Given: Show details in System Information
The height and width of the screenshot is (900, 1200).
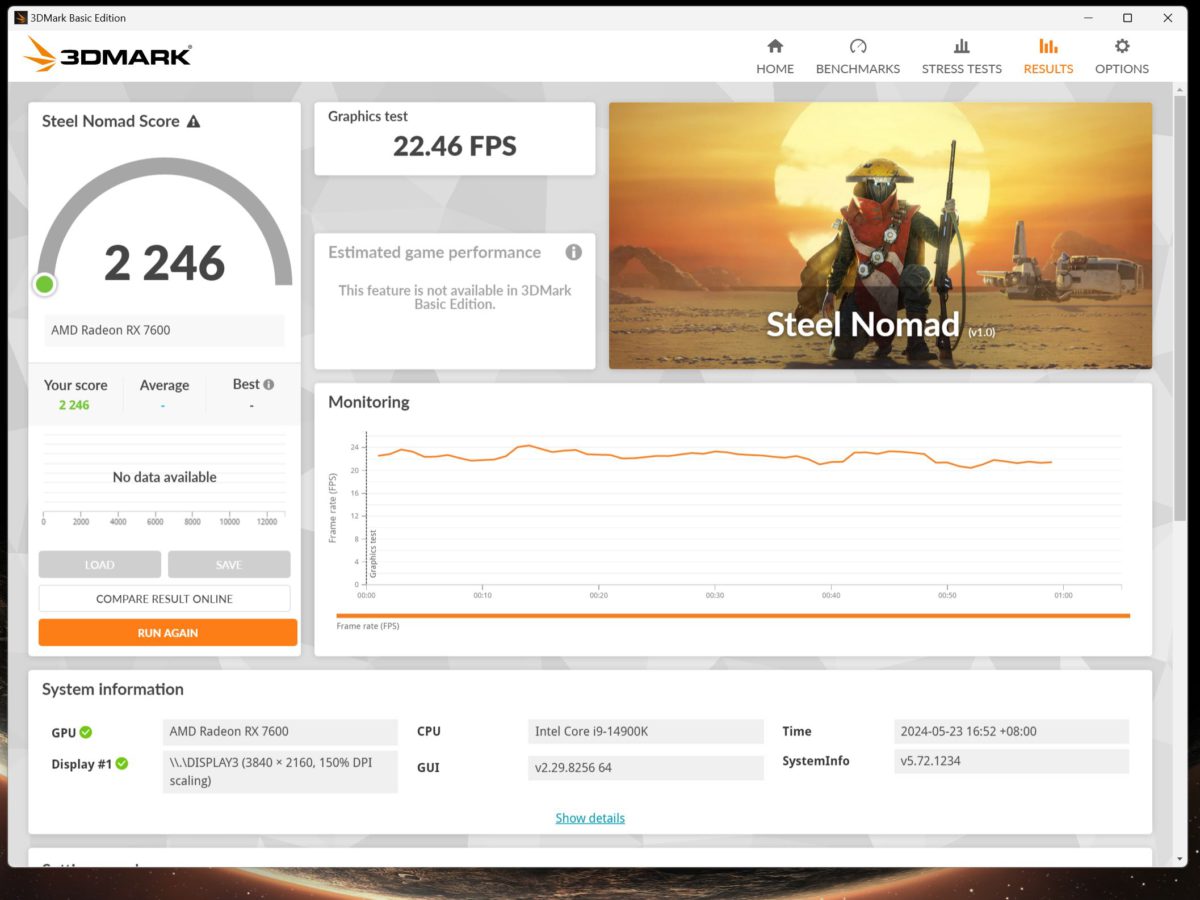Looking at the screenshot, I should pyautogui.click(x=590, y=817).
